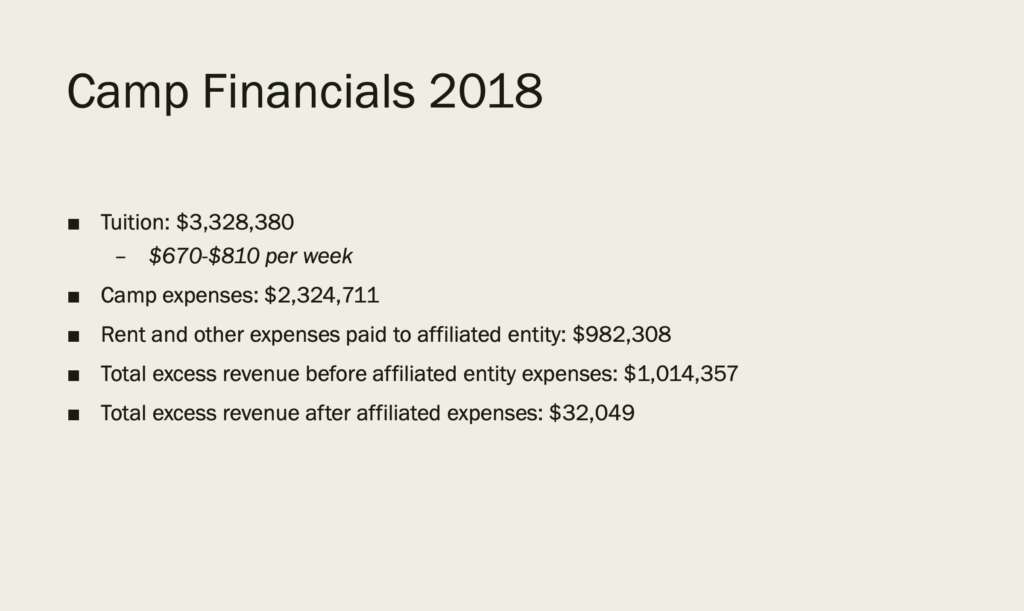Screen dimensions: 1024x611
Task: Click the "Camp Financials 2018" slide title
Action: click(x=304, y=92)
